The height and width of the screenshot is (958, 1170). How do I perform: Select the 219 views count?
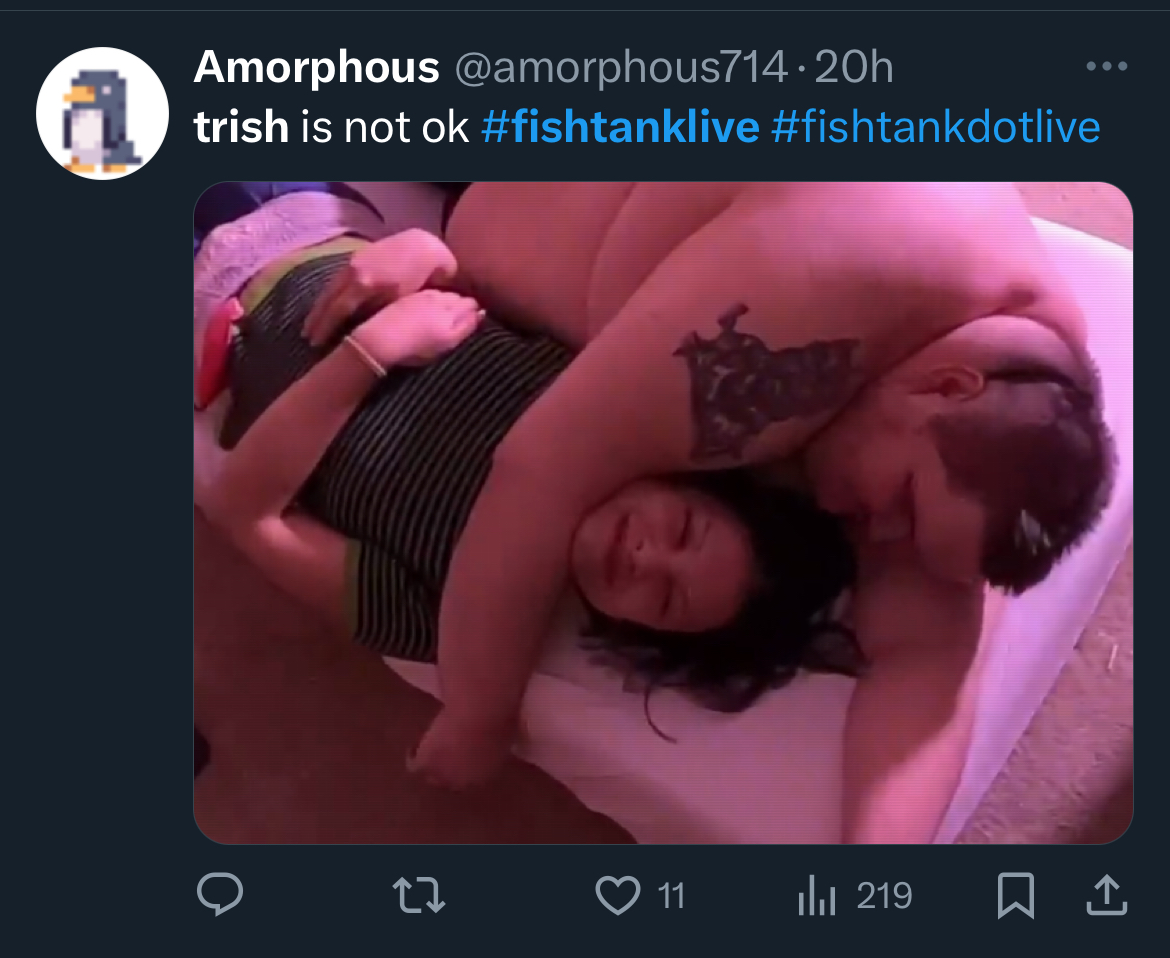884,895
